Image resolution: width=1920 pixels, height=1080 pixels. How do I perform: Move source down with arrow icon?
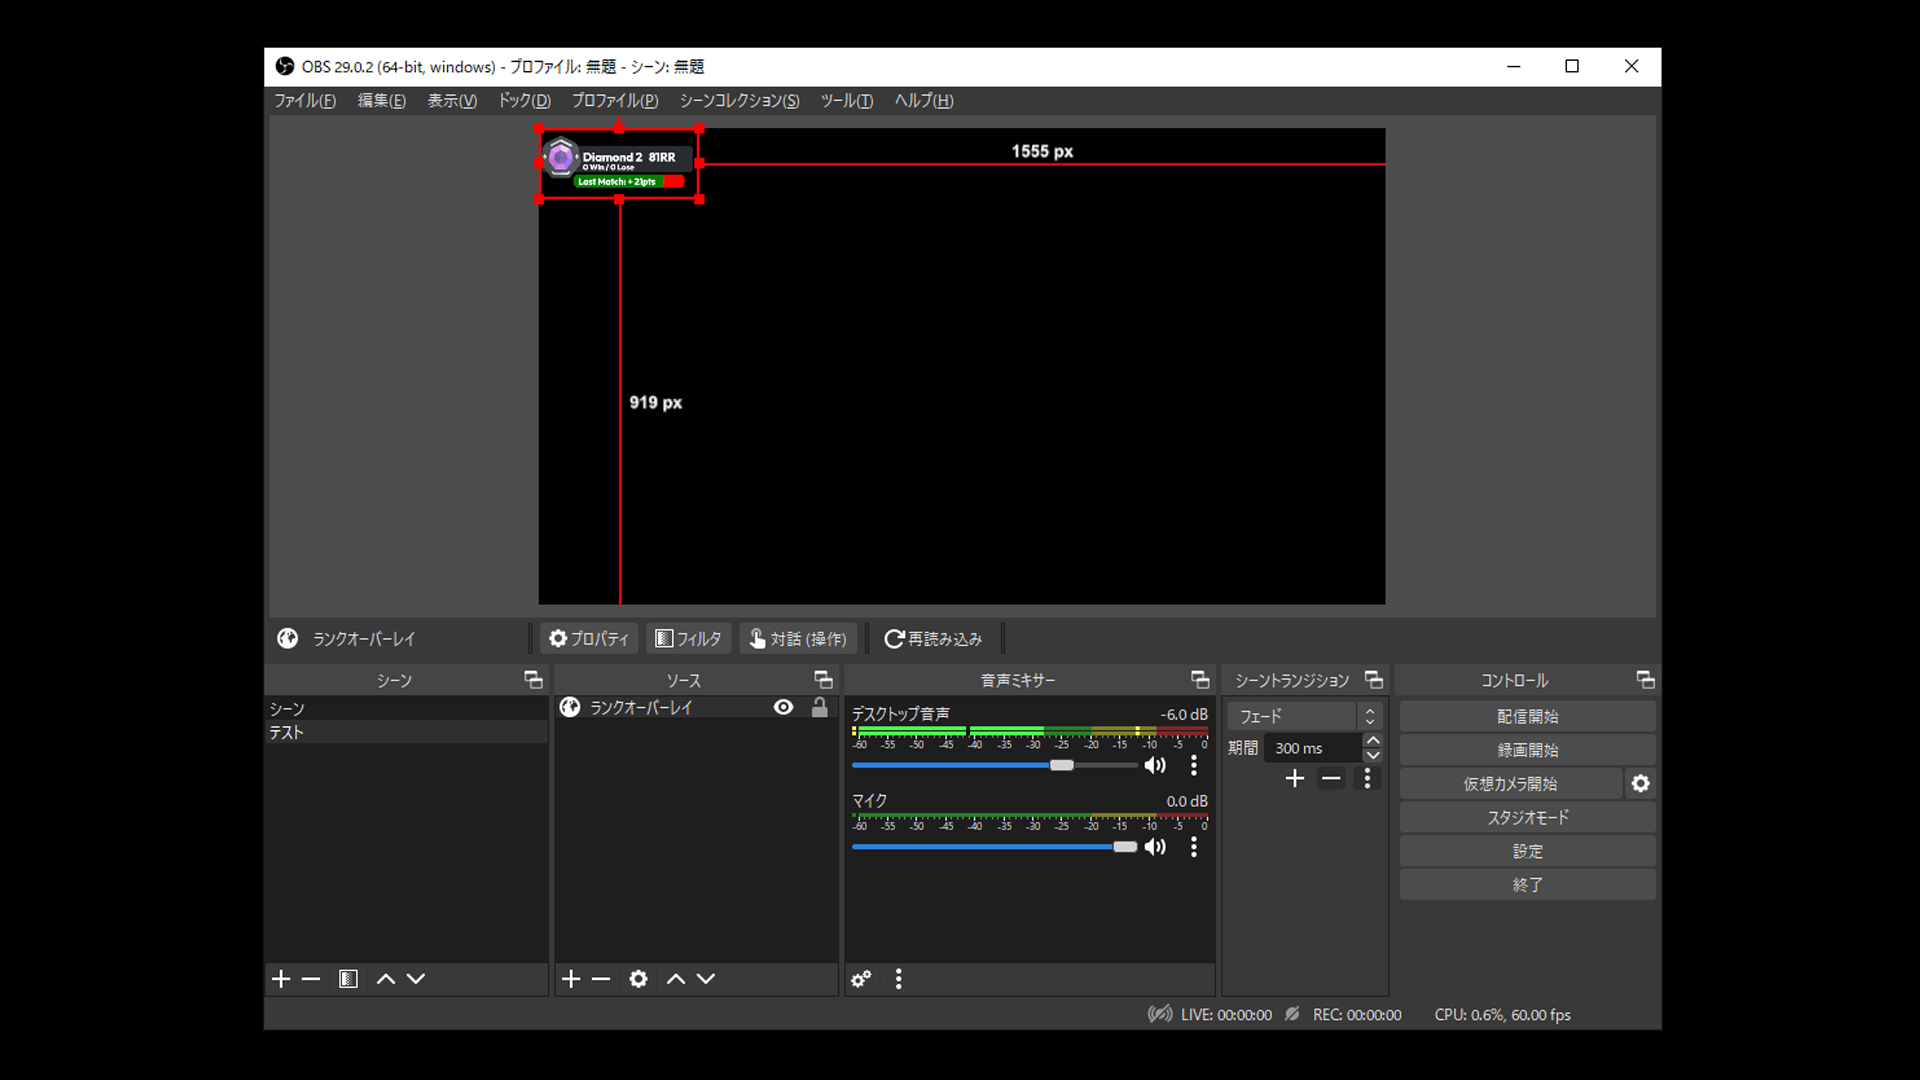click(x=706, y=979)
